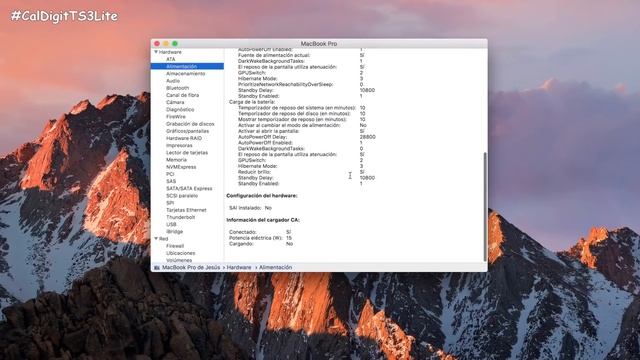Click 'Potencia eléctrica (W):' row
Screen dimensions: 640x360
coord(260,238)
